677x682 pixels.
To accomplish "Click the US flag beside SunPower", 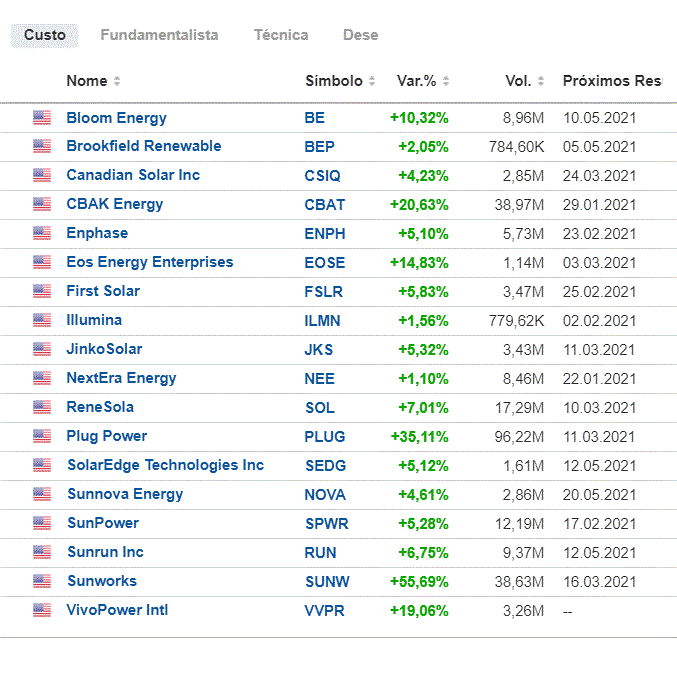I will 42,523.
